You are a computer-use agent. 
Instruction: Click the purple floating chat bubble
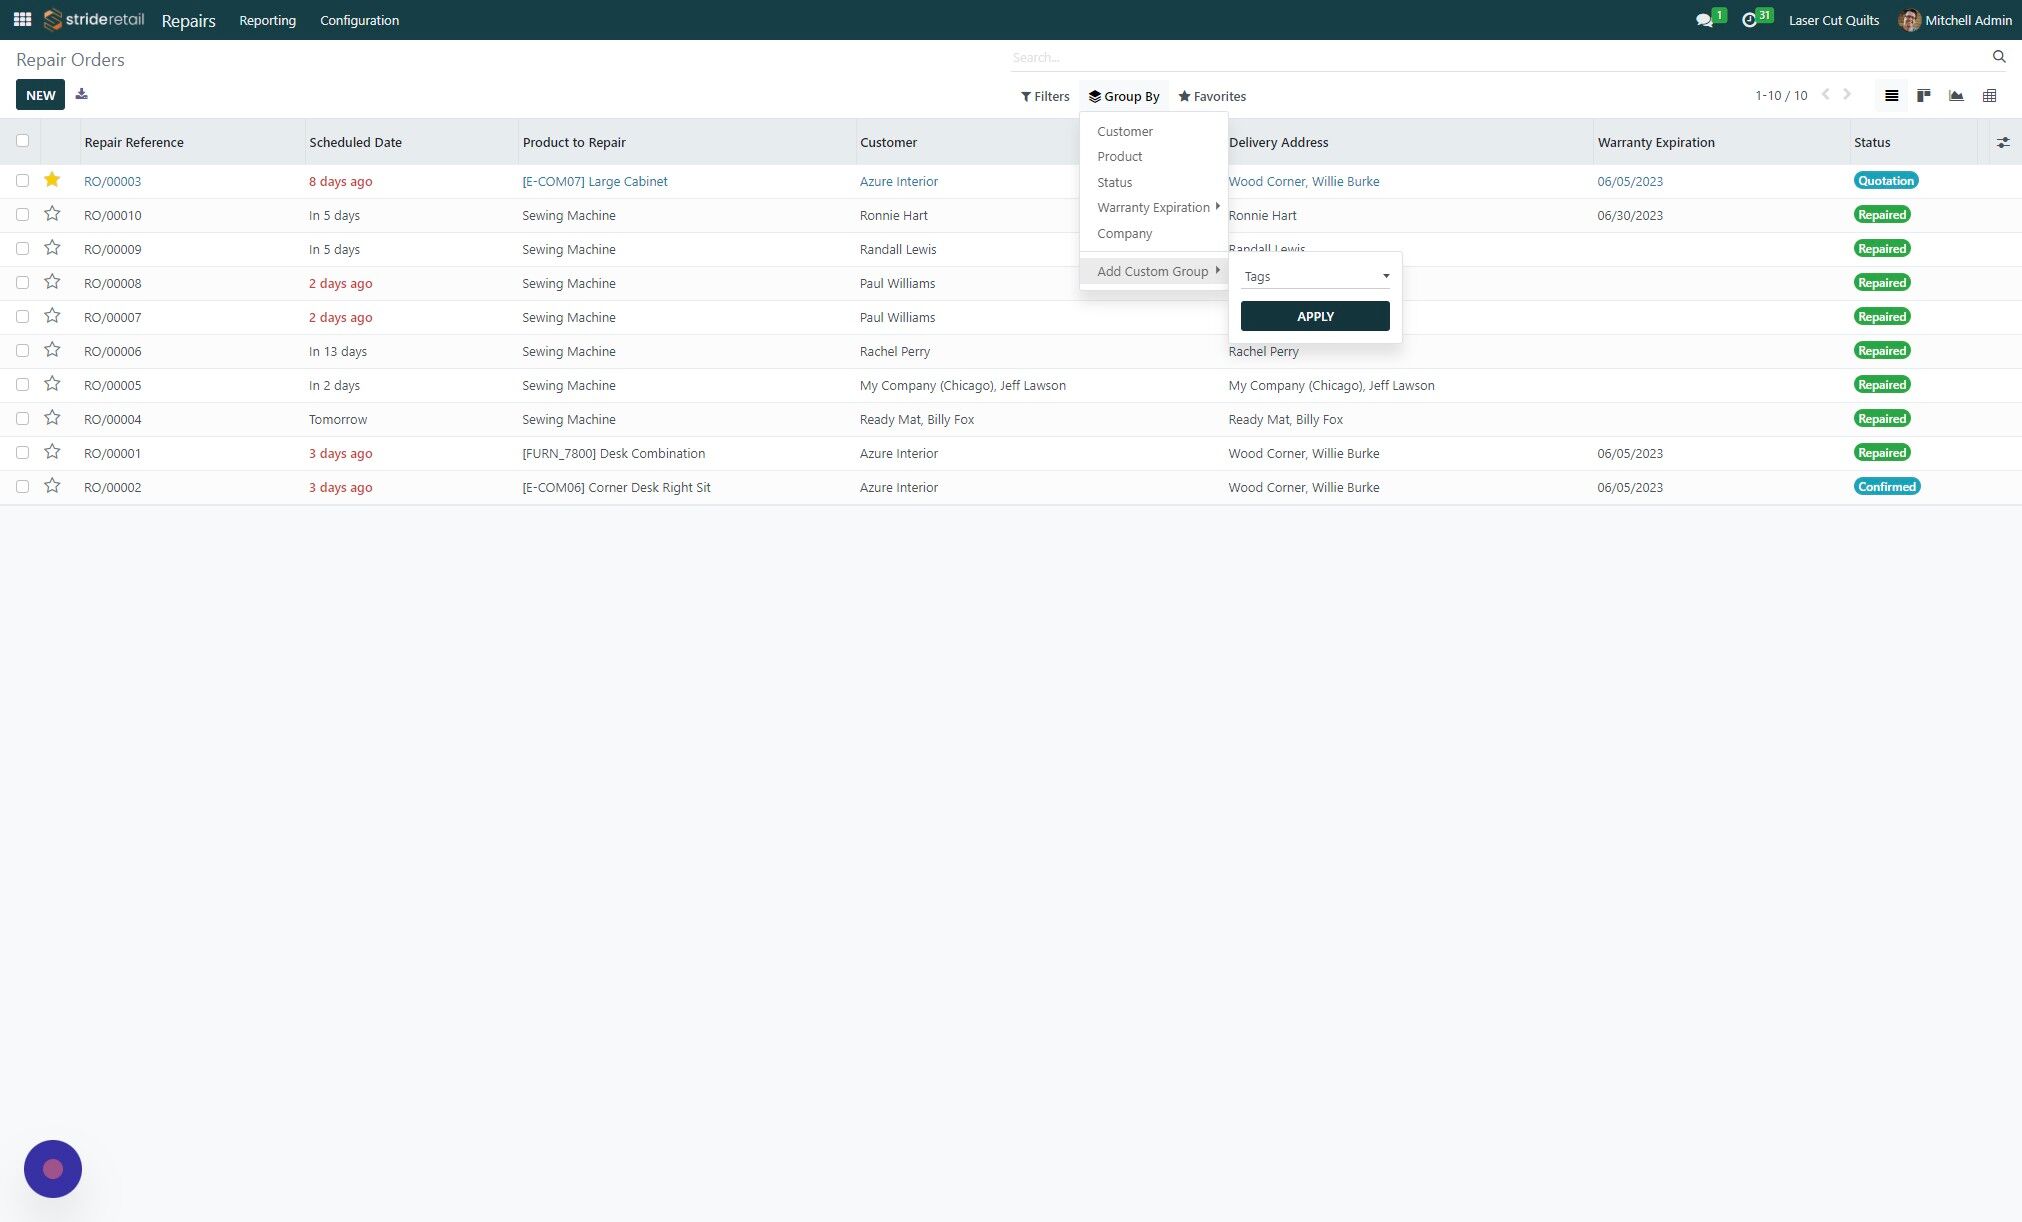click(53, 1169)
